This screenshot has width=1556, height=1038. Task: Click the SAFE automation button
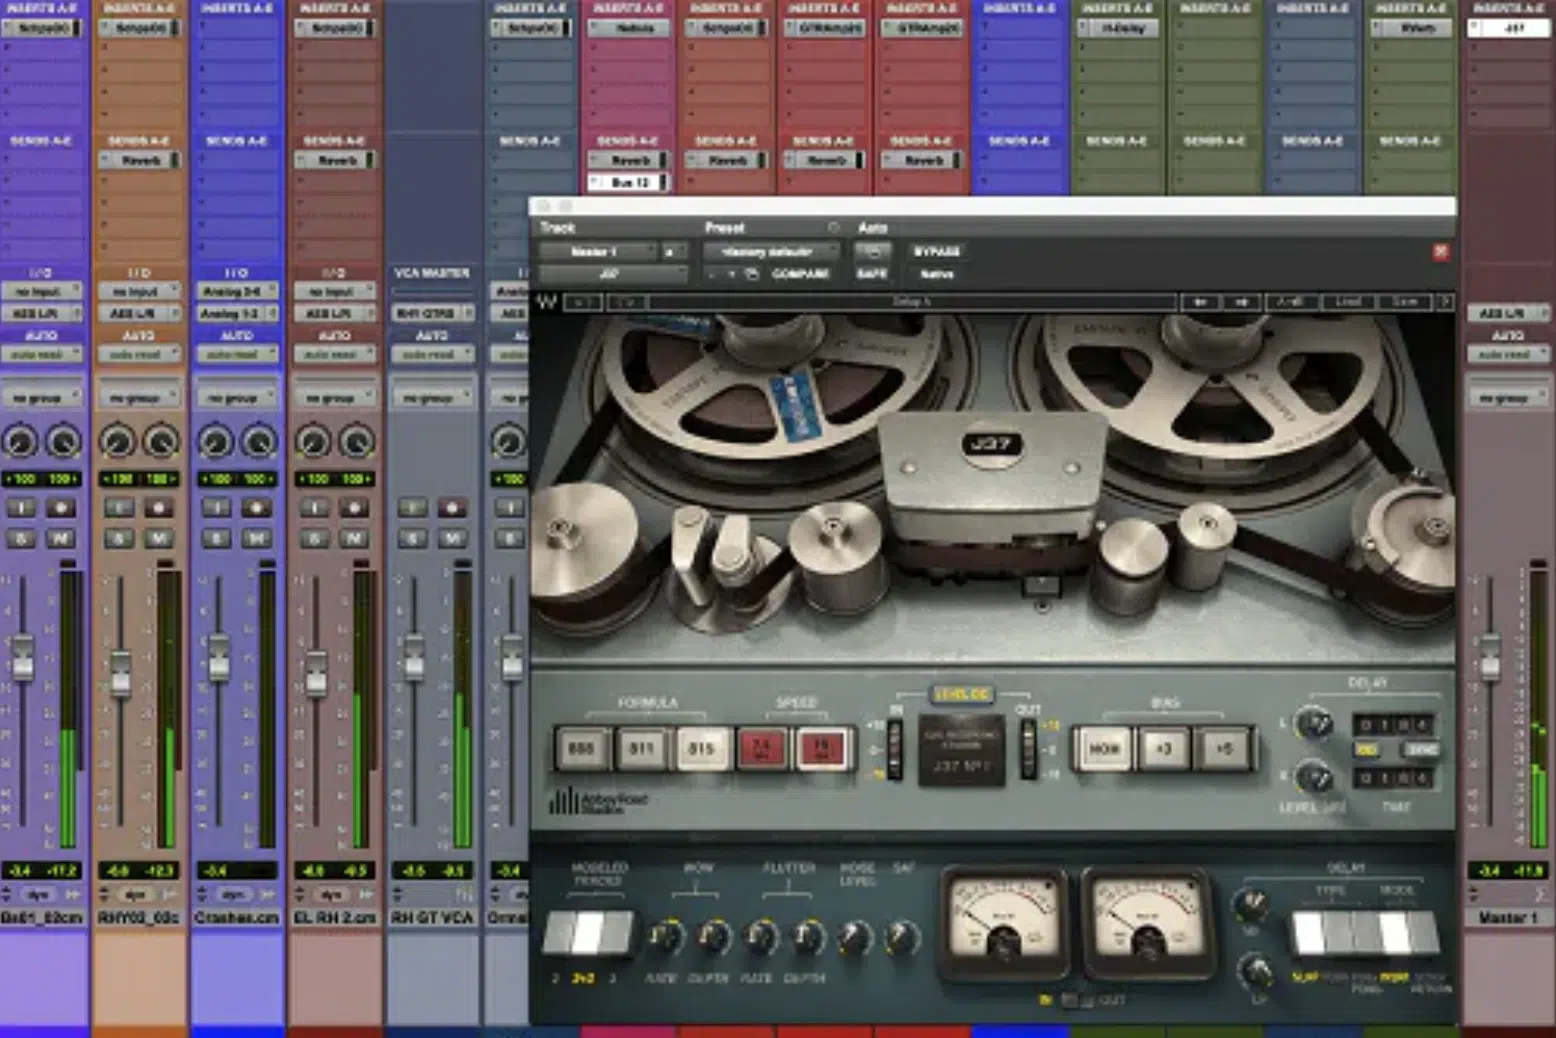pos(872,274)
